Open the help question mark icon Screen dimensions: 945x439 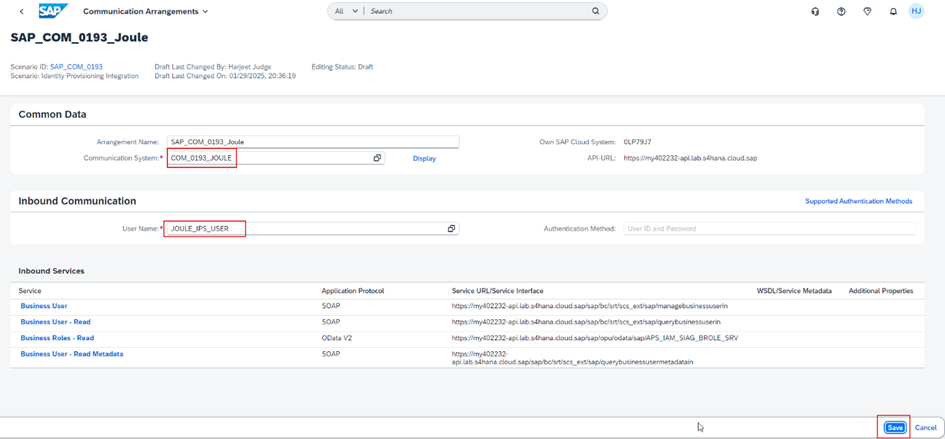point(841,12)
